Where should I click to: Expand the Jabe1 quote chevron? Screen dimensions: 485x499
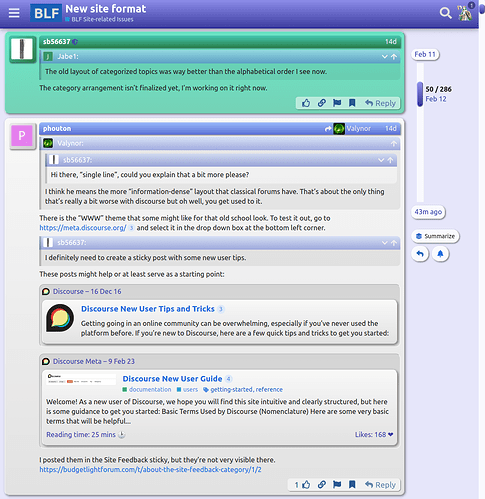tap(385, 57)
